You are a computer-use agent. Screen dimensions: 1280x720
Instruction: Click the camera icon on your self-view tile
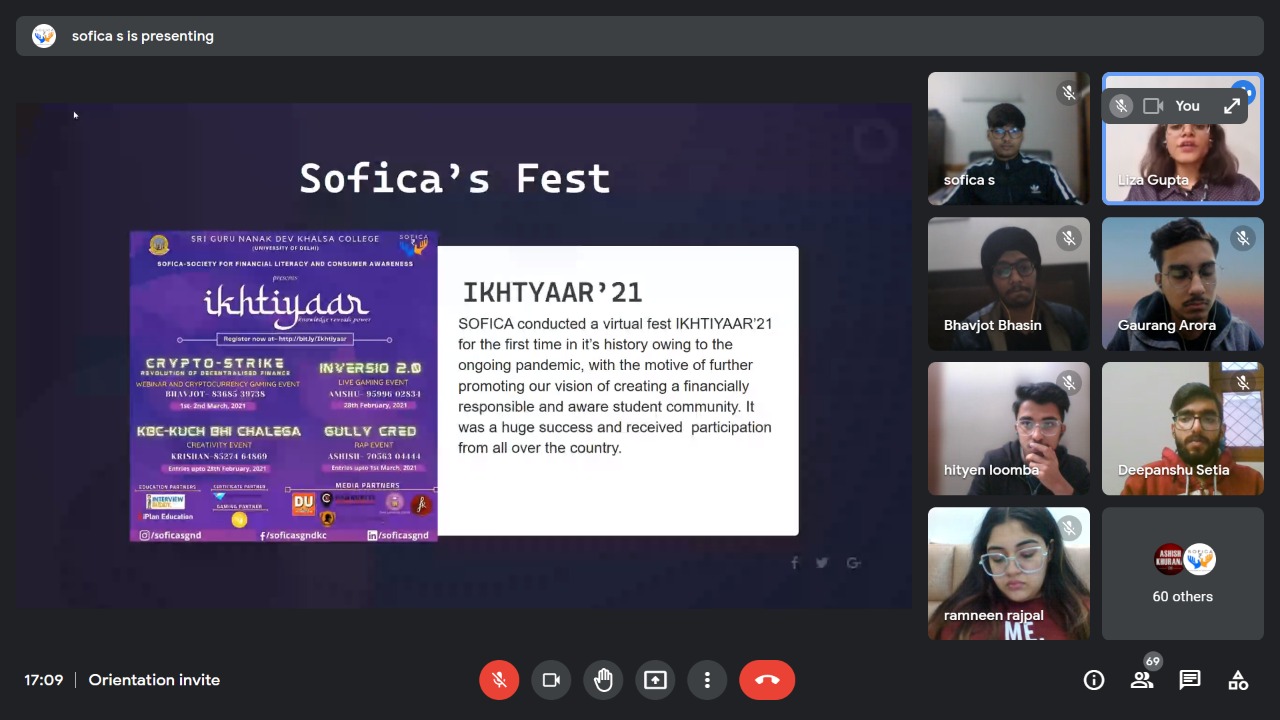coord(1153,106)
